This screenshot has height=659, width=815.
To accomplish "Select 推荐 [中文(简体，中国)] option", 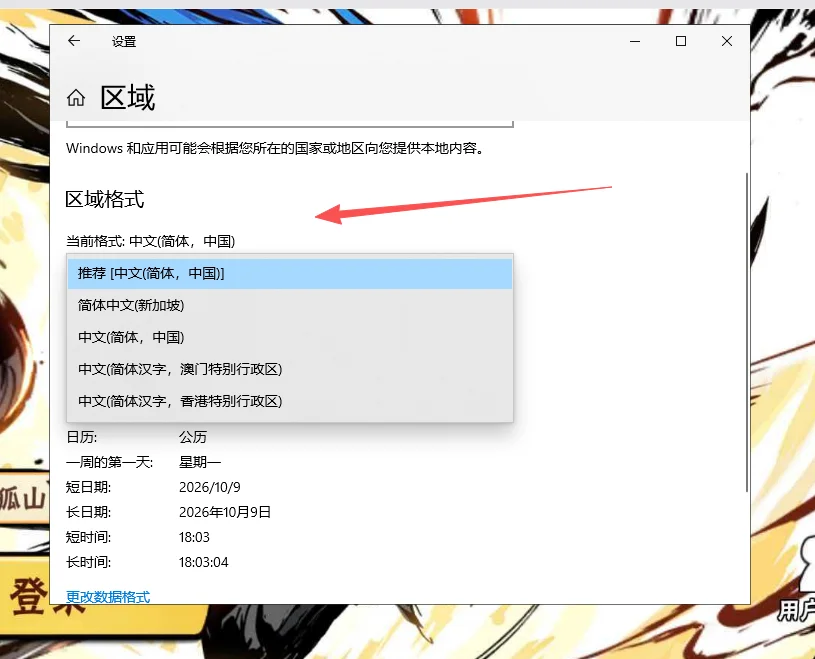I will coord(290,273).
